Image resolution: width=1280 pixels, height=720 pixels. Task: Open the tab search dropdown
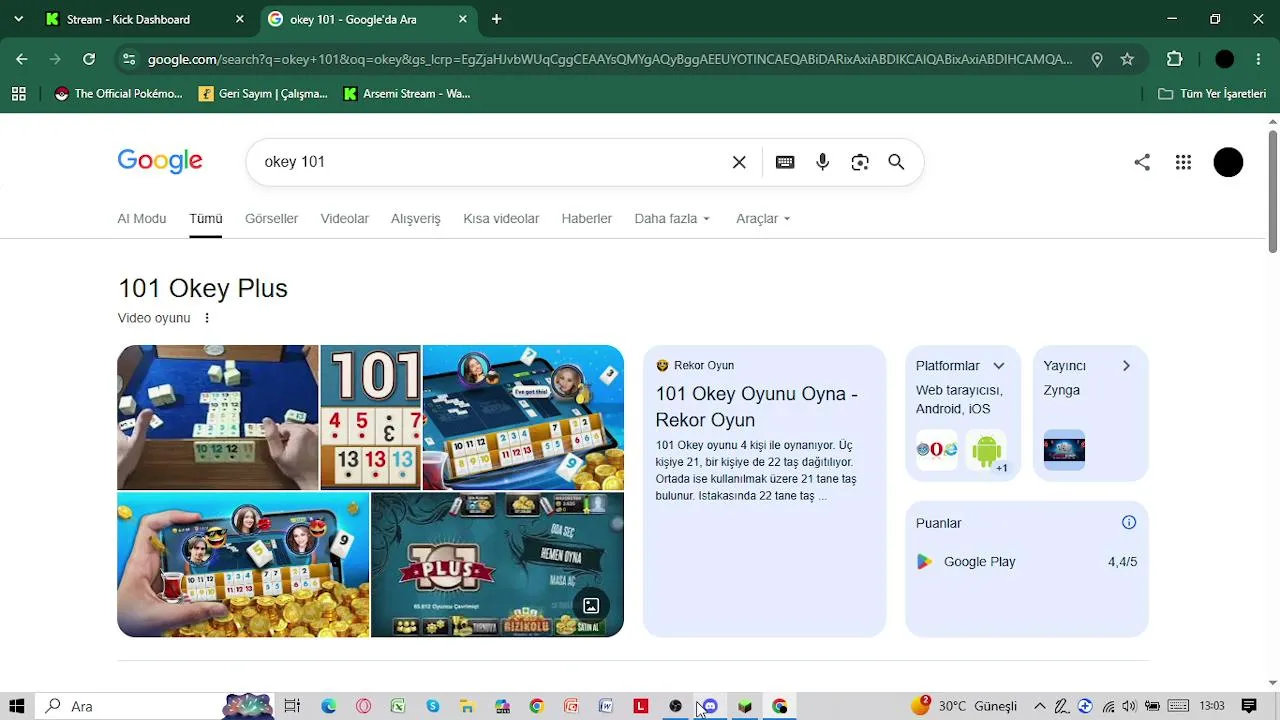(18, 19)
